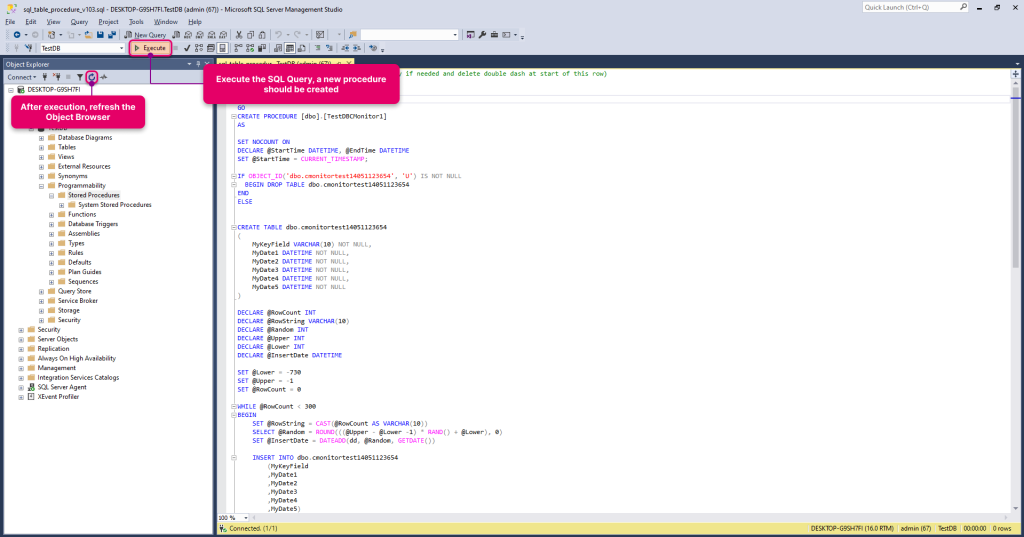Collapse the Programmability folder

click(x=41, y=186)
